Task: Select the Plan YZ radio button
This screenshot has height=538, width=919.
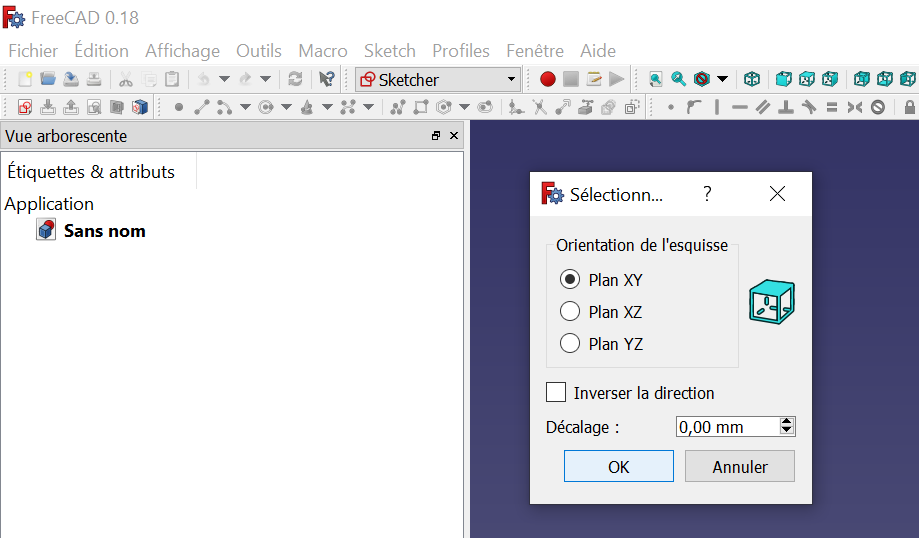Action: (570, 343)
